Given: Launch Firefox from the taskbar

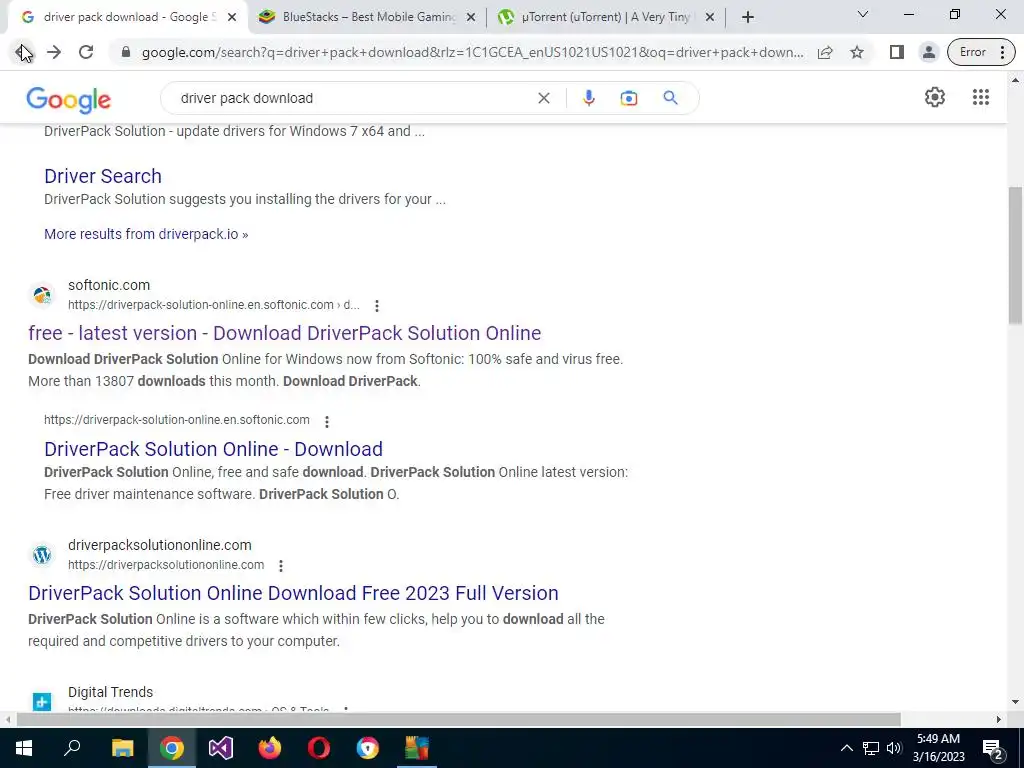Looking at the screenshot, I should point(270,748).
